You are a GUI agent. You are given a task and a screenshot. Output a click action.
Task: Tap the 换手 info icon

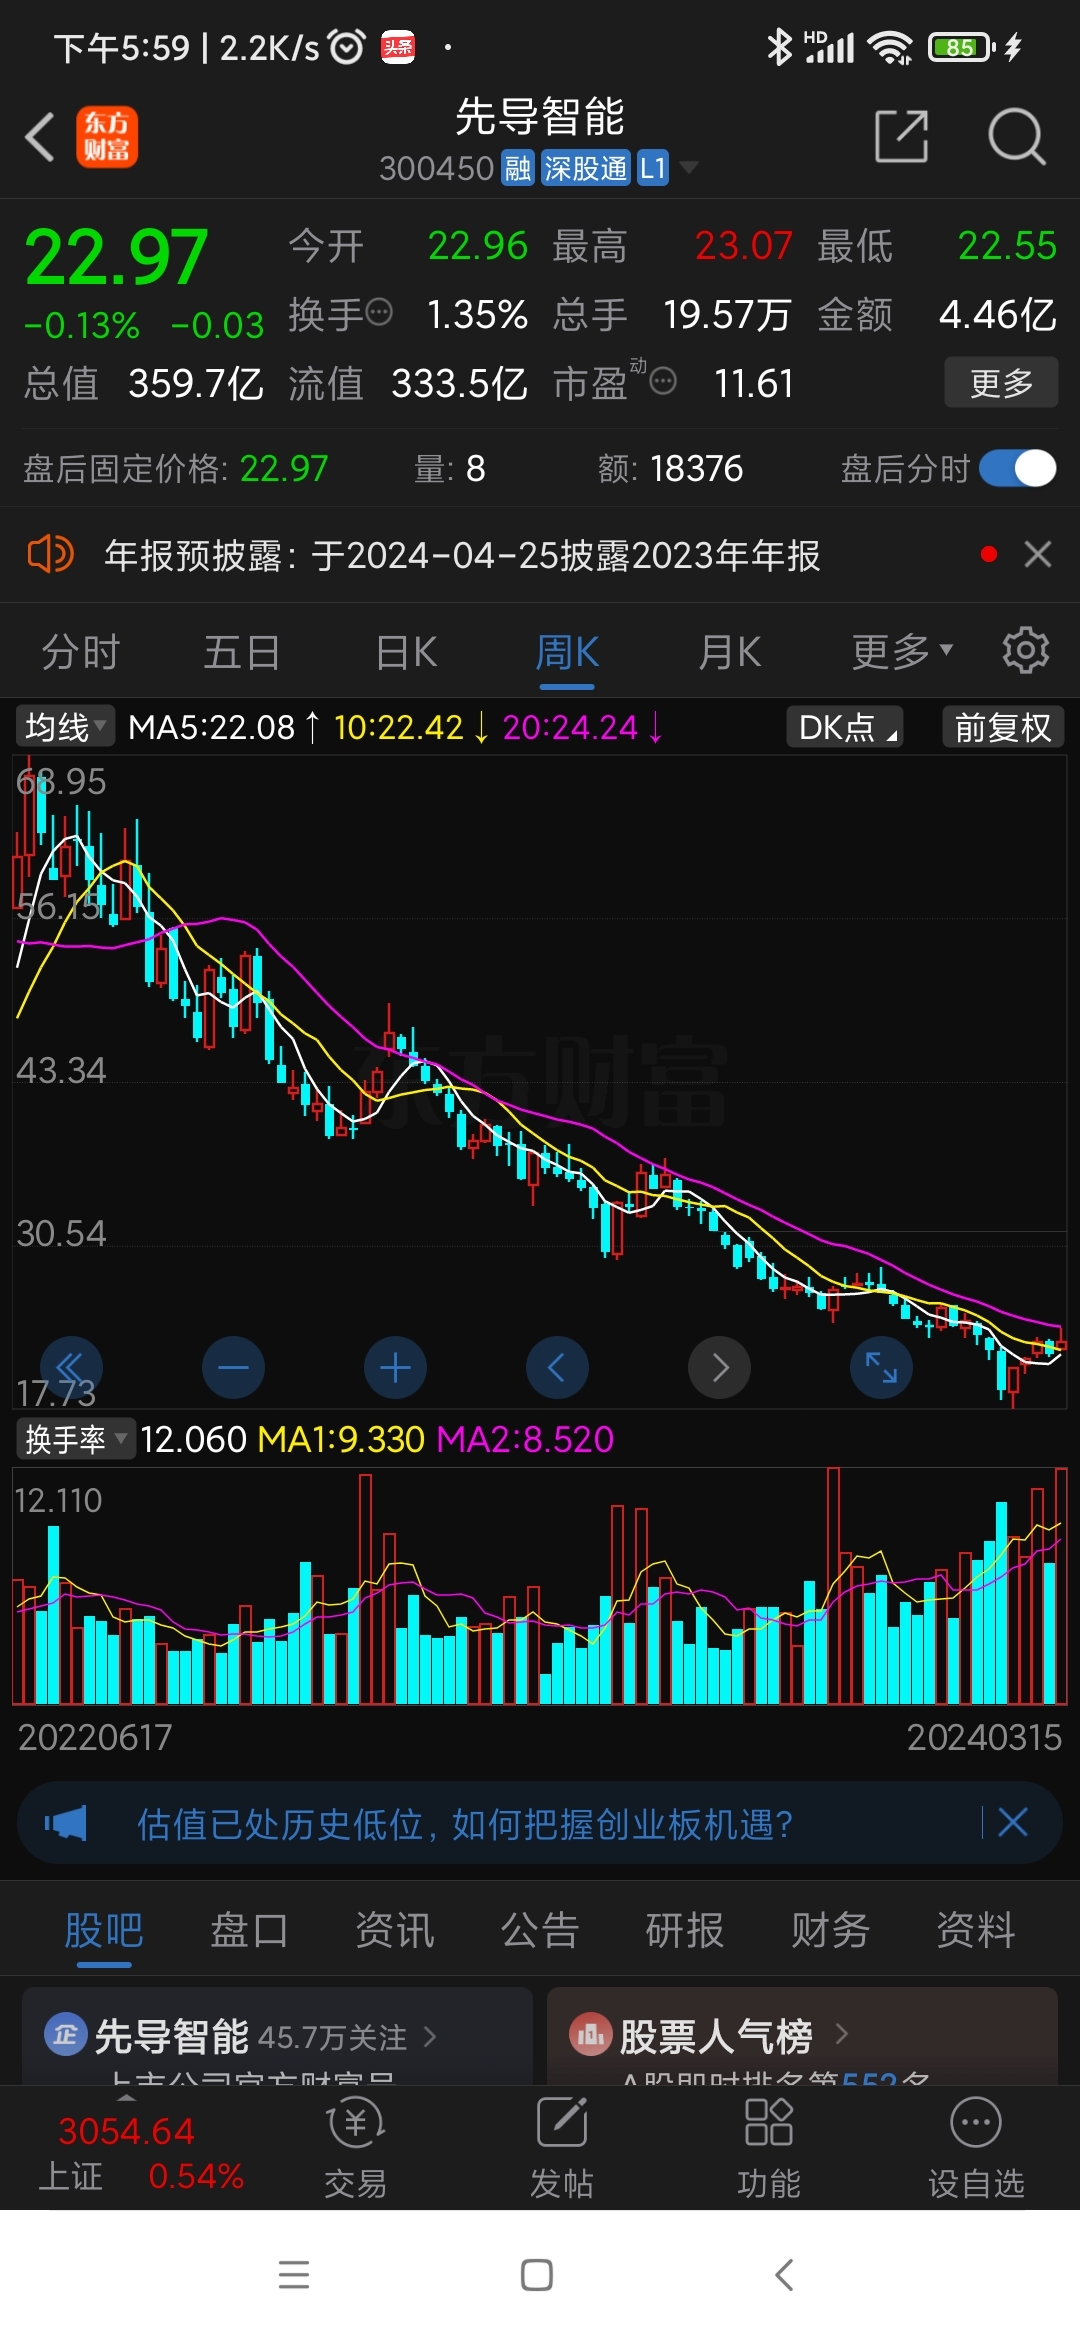[379, 313]
